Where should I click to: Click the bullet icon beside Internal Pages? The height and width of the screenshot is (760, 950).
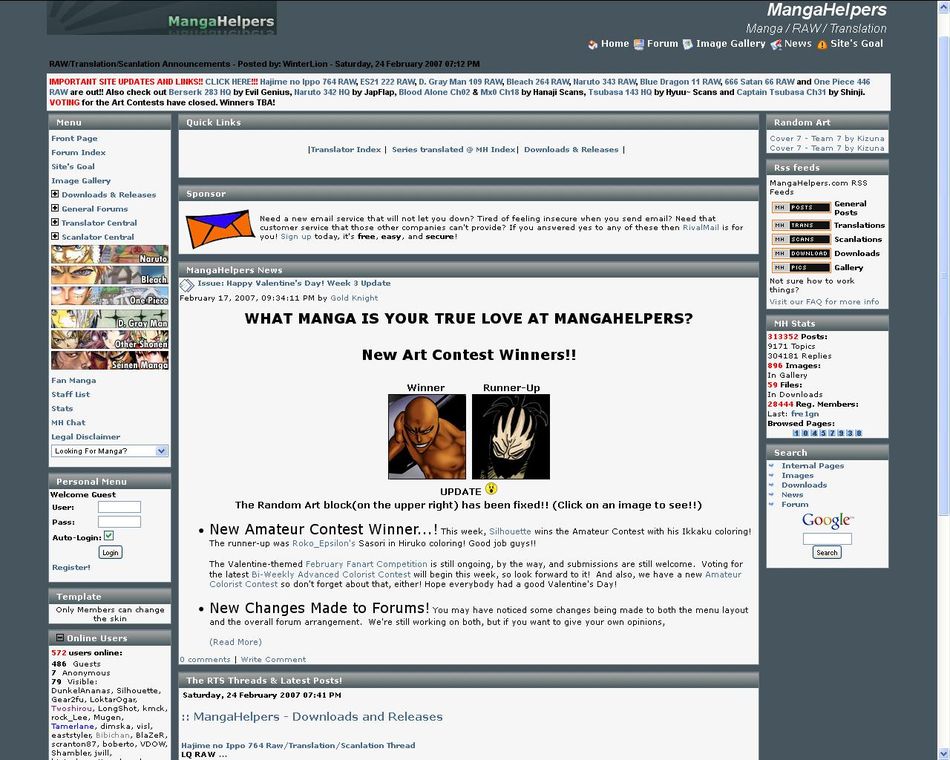pyautogui.click(x=771, y=465)
